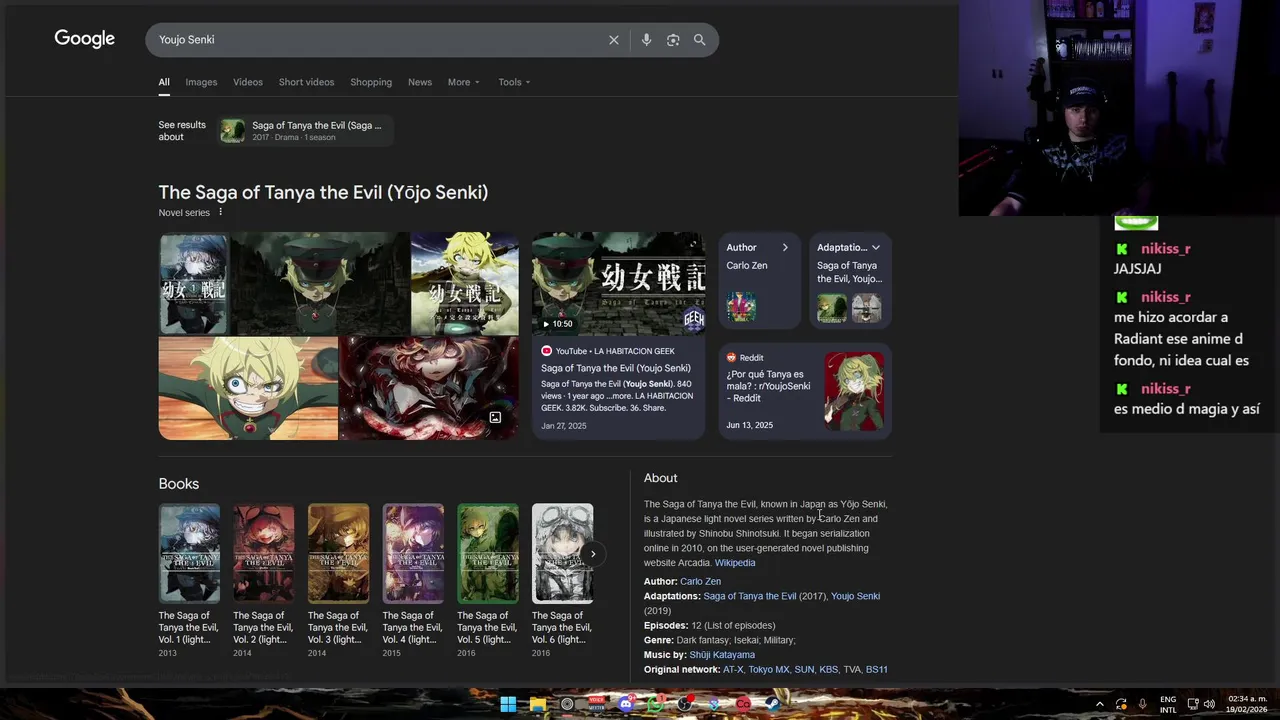
Task: Open the Tools dropdown
Action: tap(514, 82)
